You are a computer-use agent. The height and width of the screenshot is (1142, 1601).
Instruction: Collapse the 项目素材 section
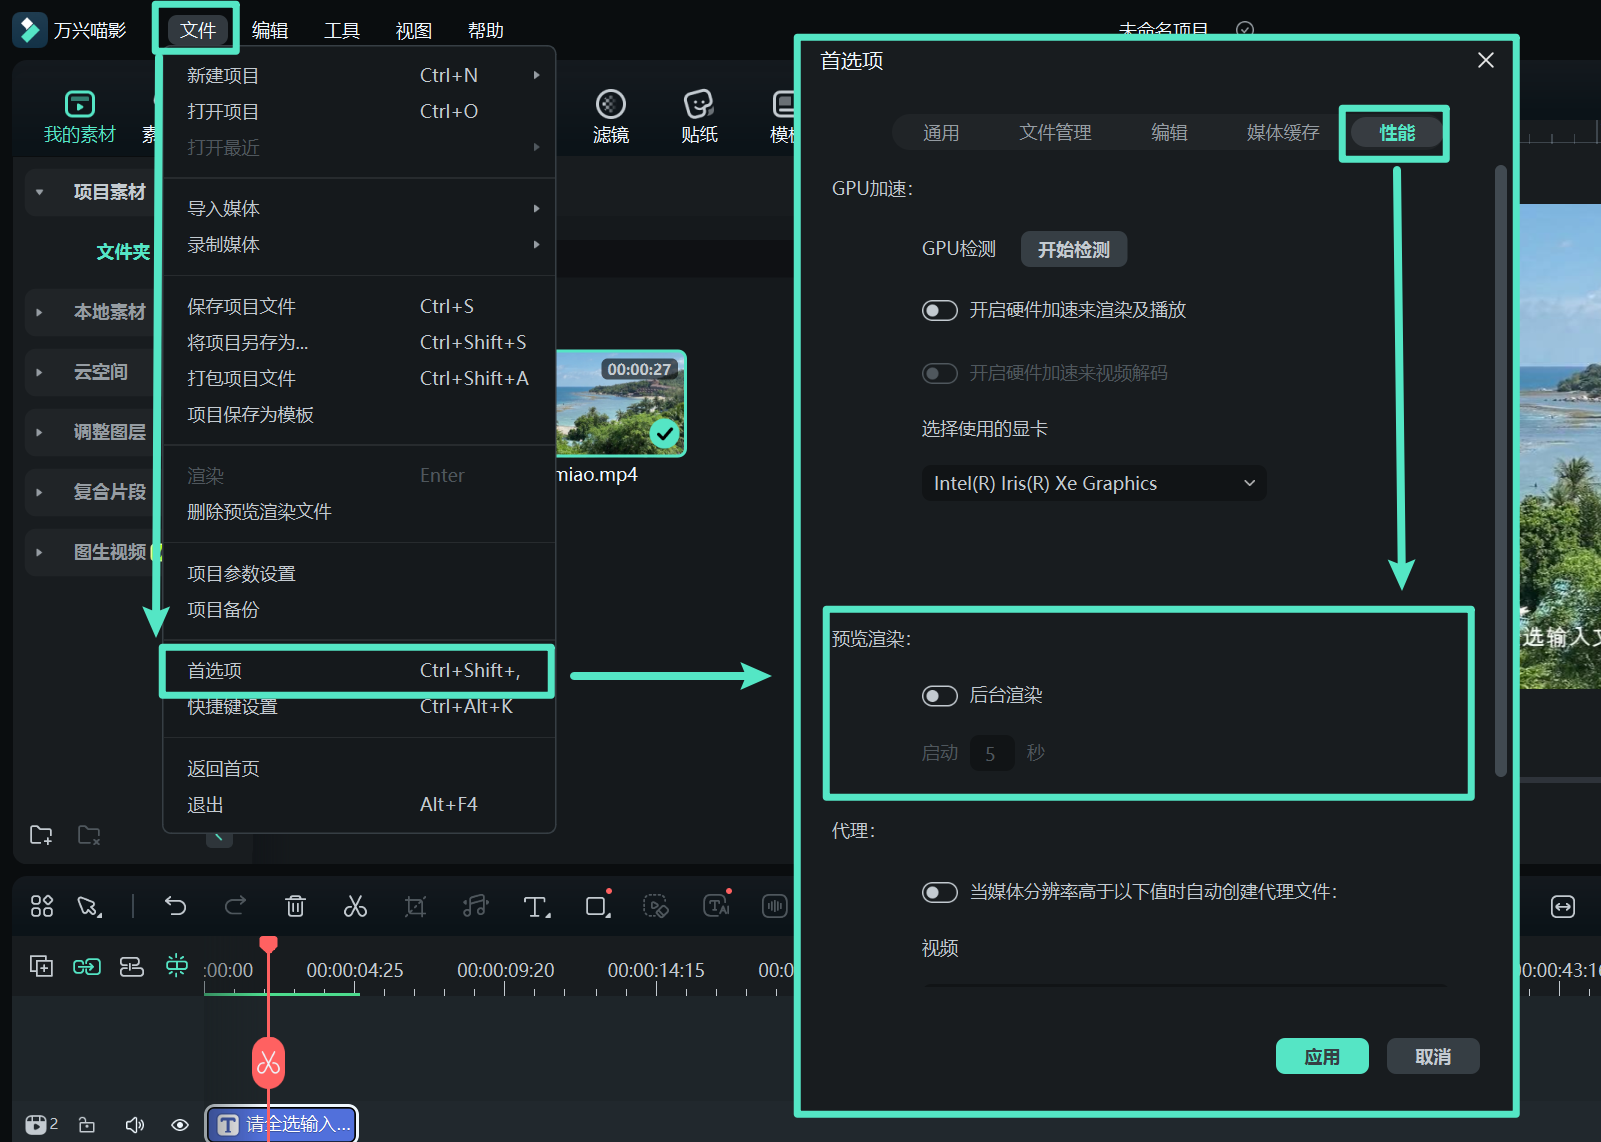coord(40,192)
